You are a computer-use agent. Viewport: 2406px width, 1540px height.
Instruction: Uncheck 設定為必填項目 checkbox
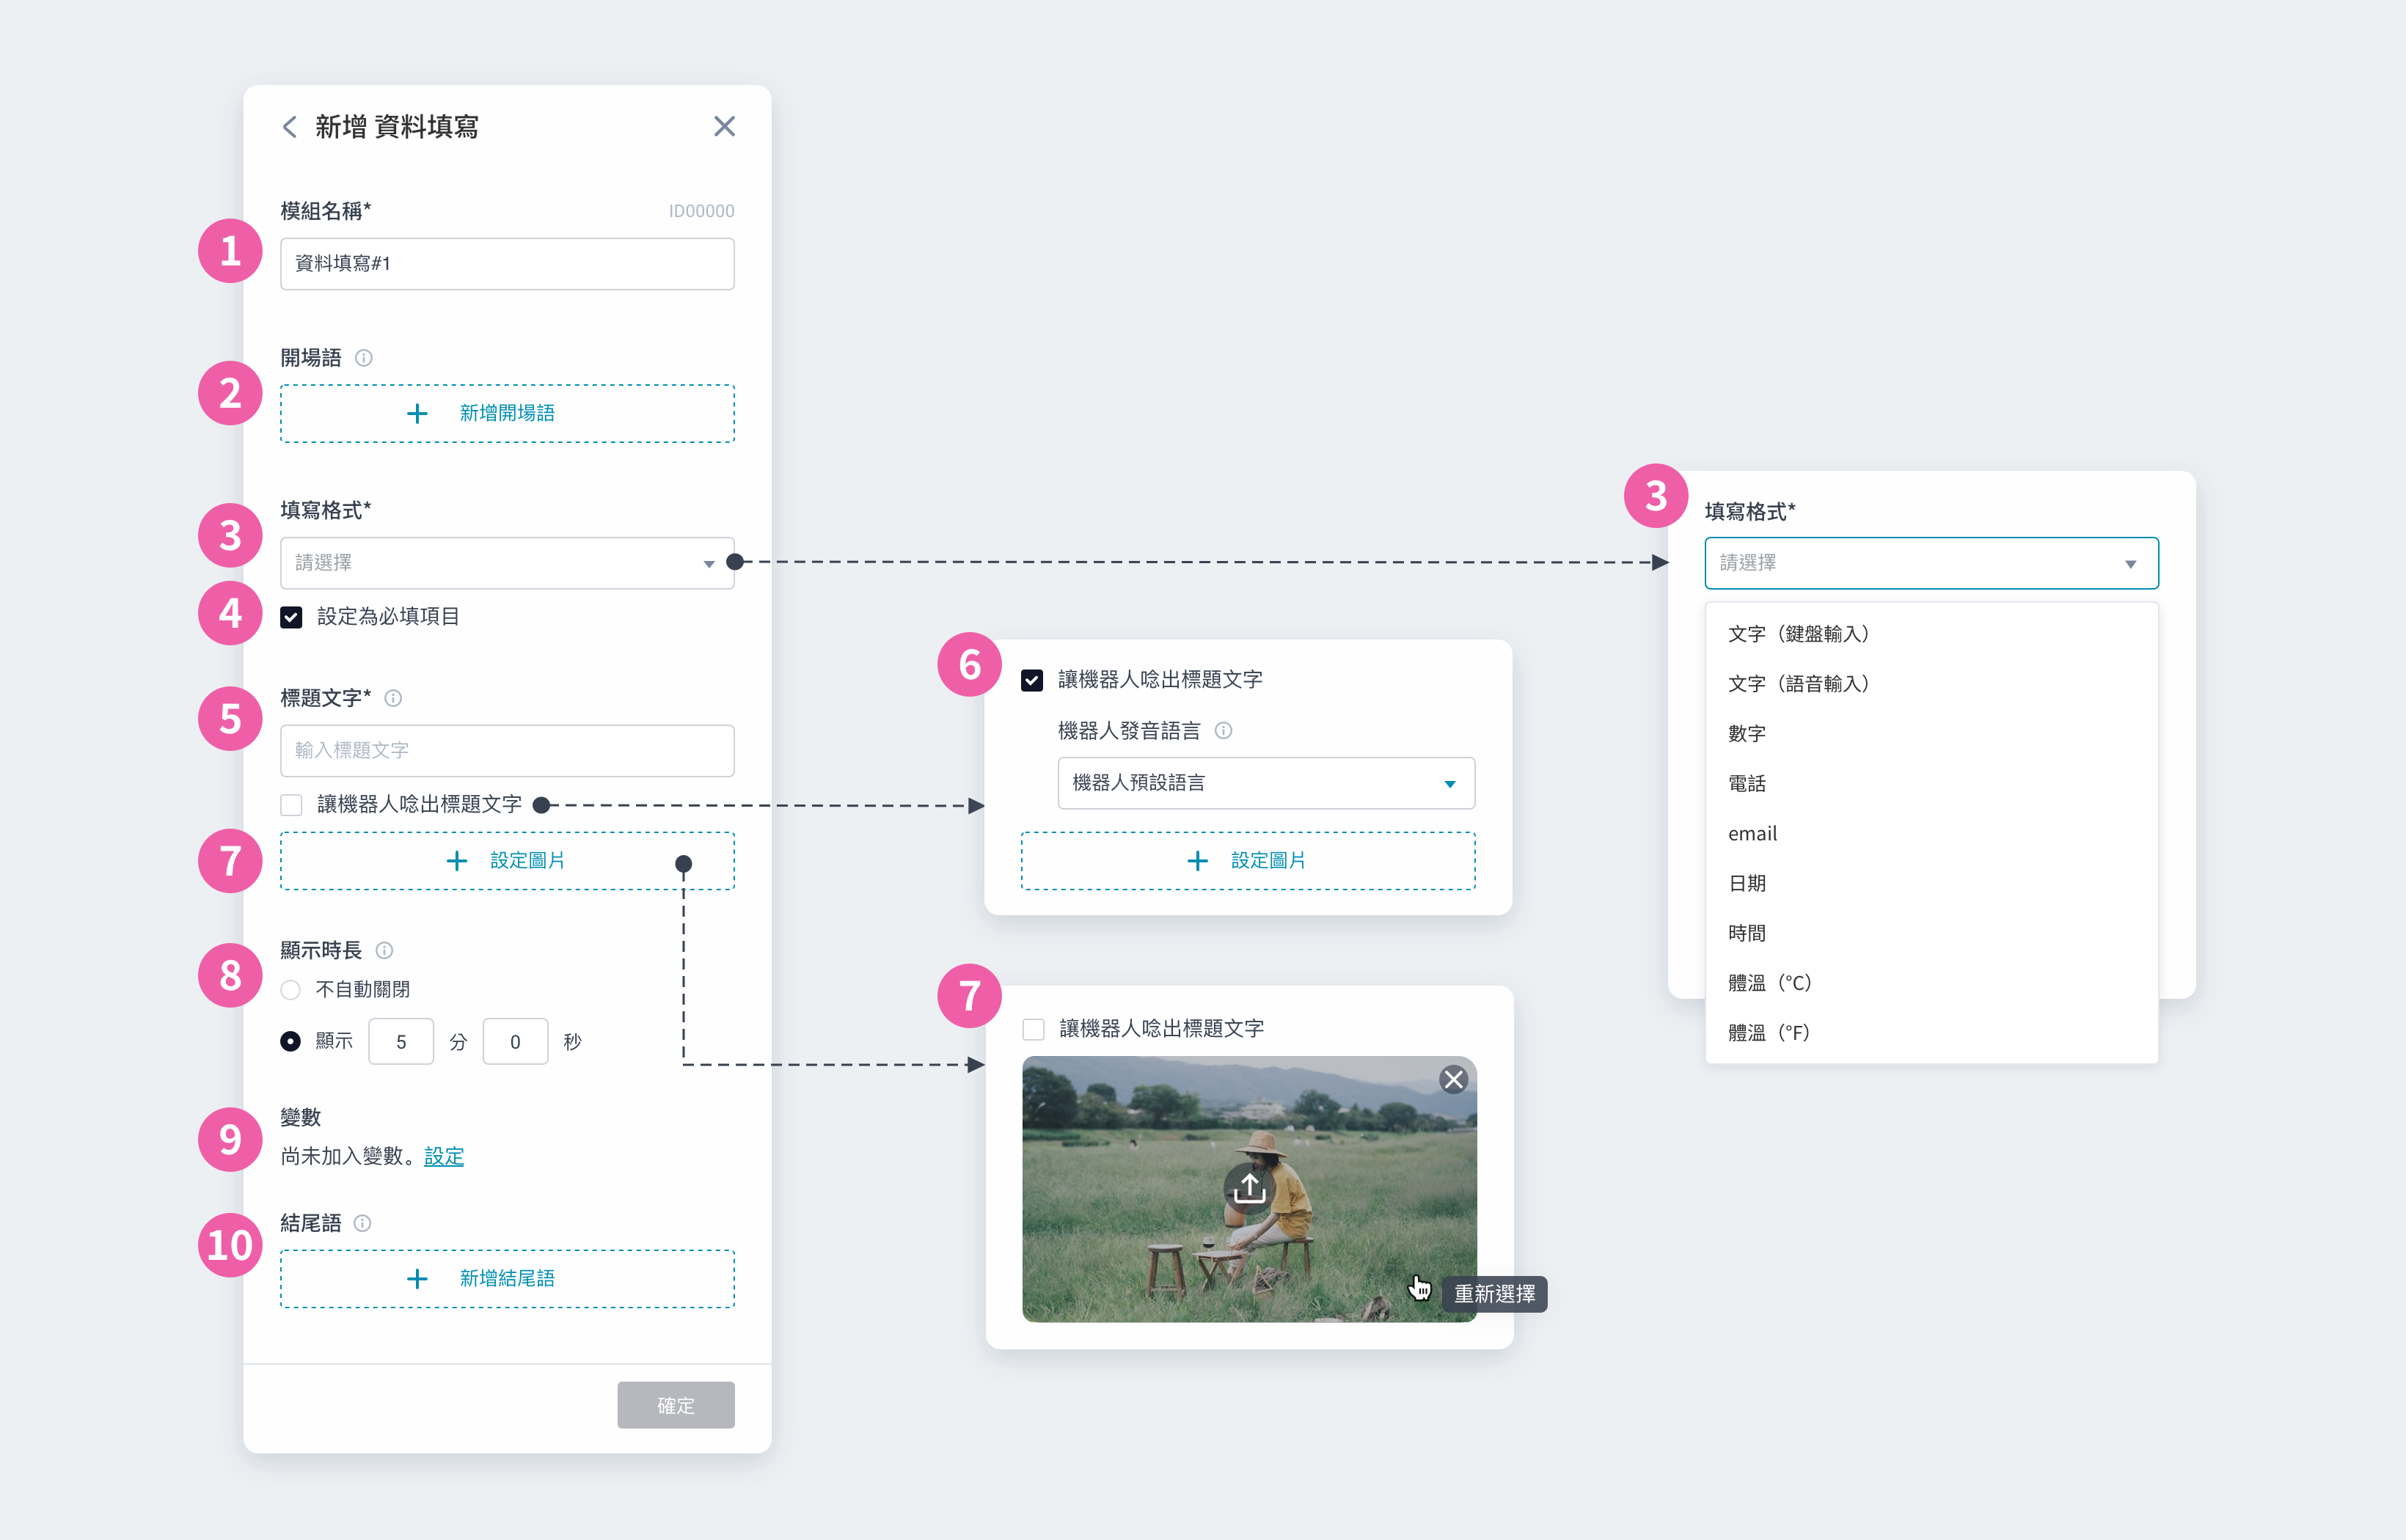(x=291, y=617)
